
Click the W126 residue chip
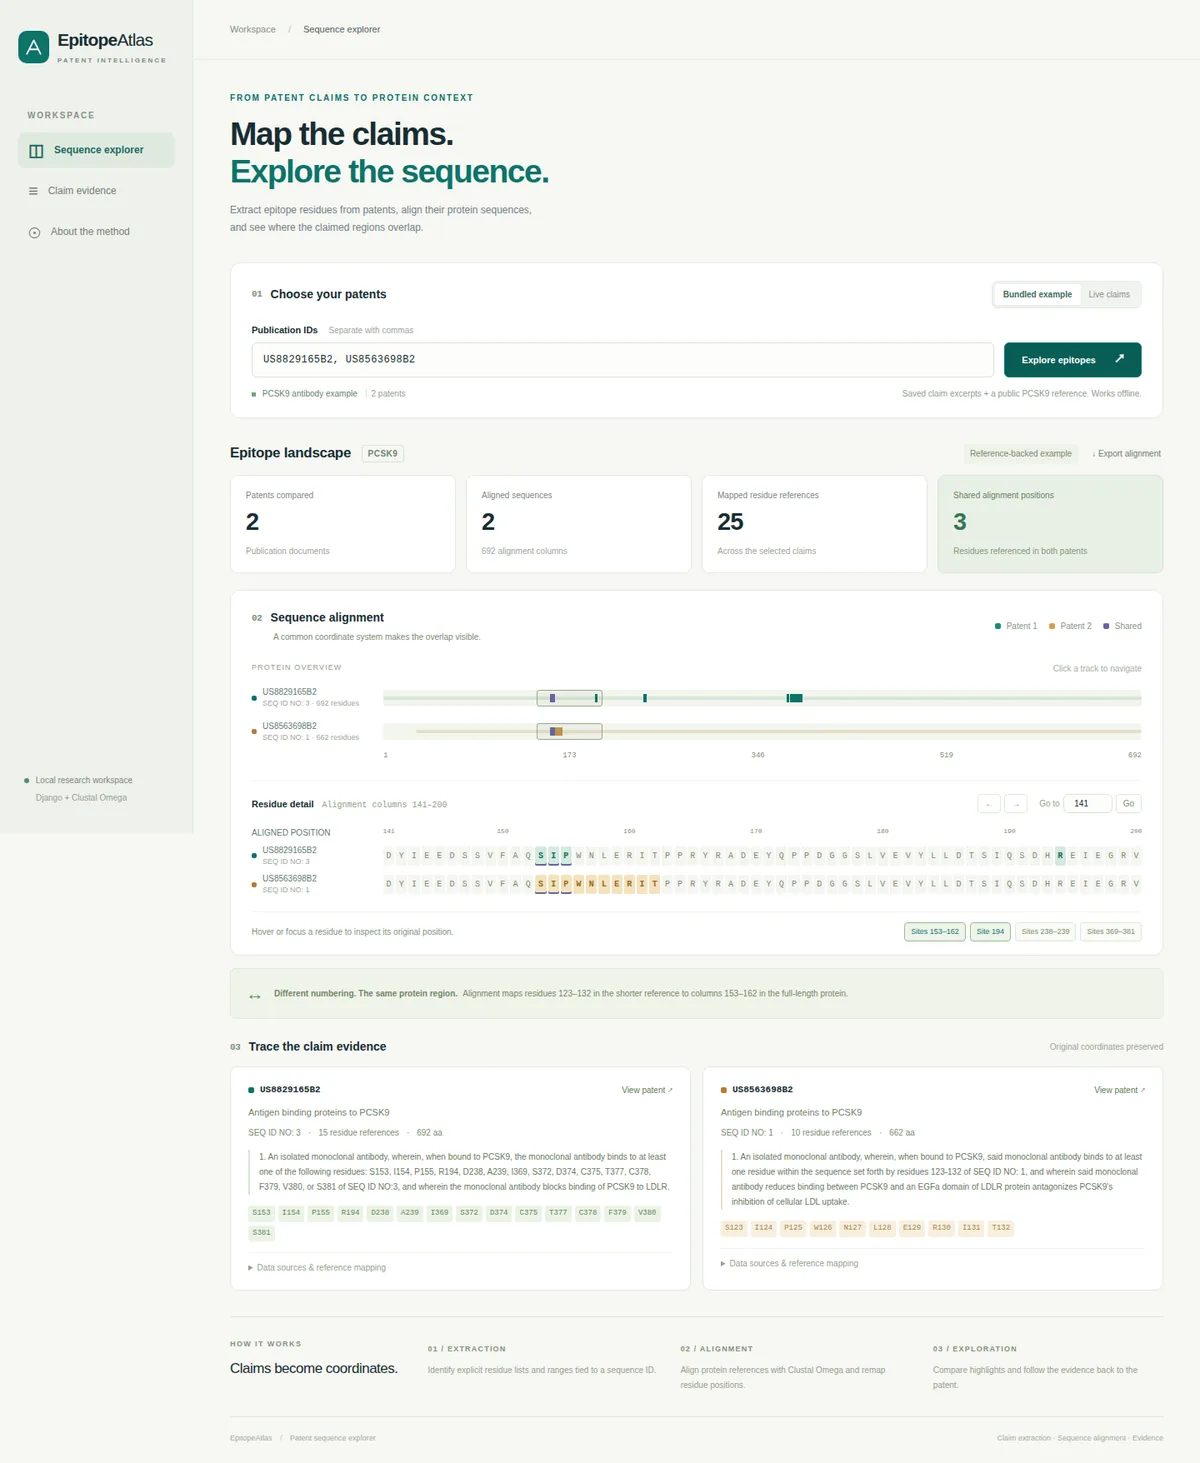823,1227
